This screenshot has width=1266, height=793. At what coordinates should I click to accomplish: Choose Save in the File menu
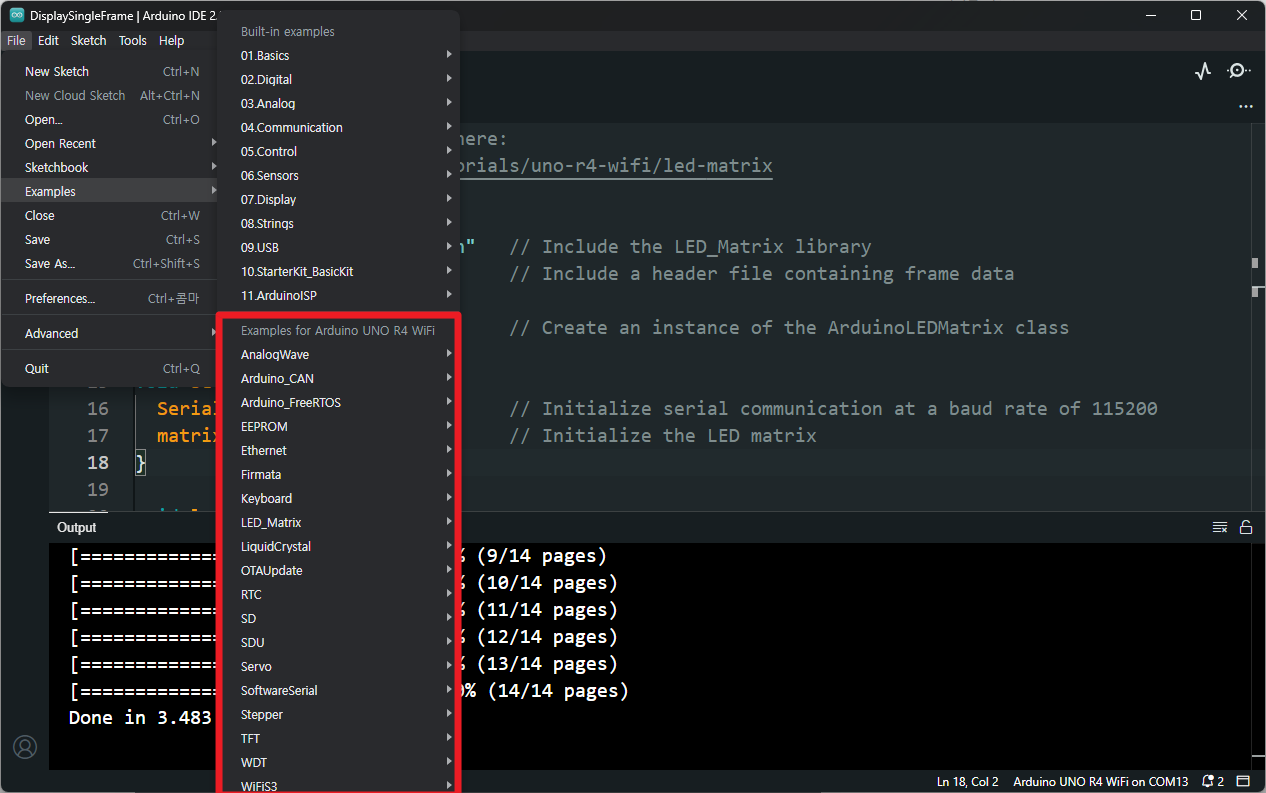pyautogui.click(x=110, y=240)
